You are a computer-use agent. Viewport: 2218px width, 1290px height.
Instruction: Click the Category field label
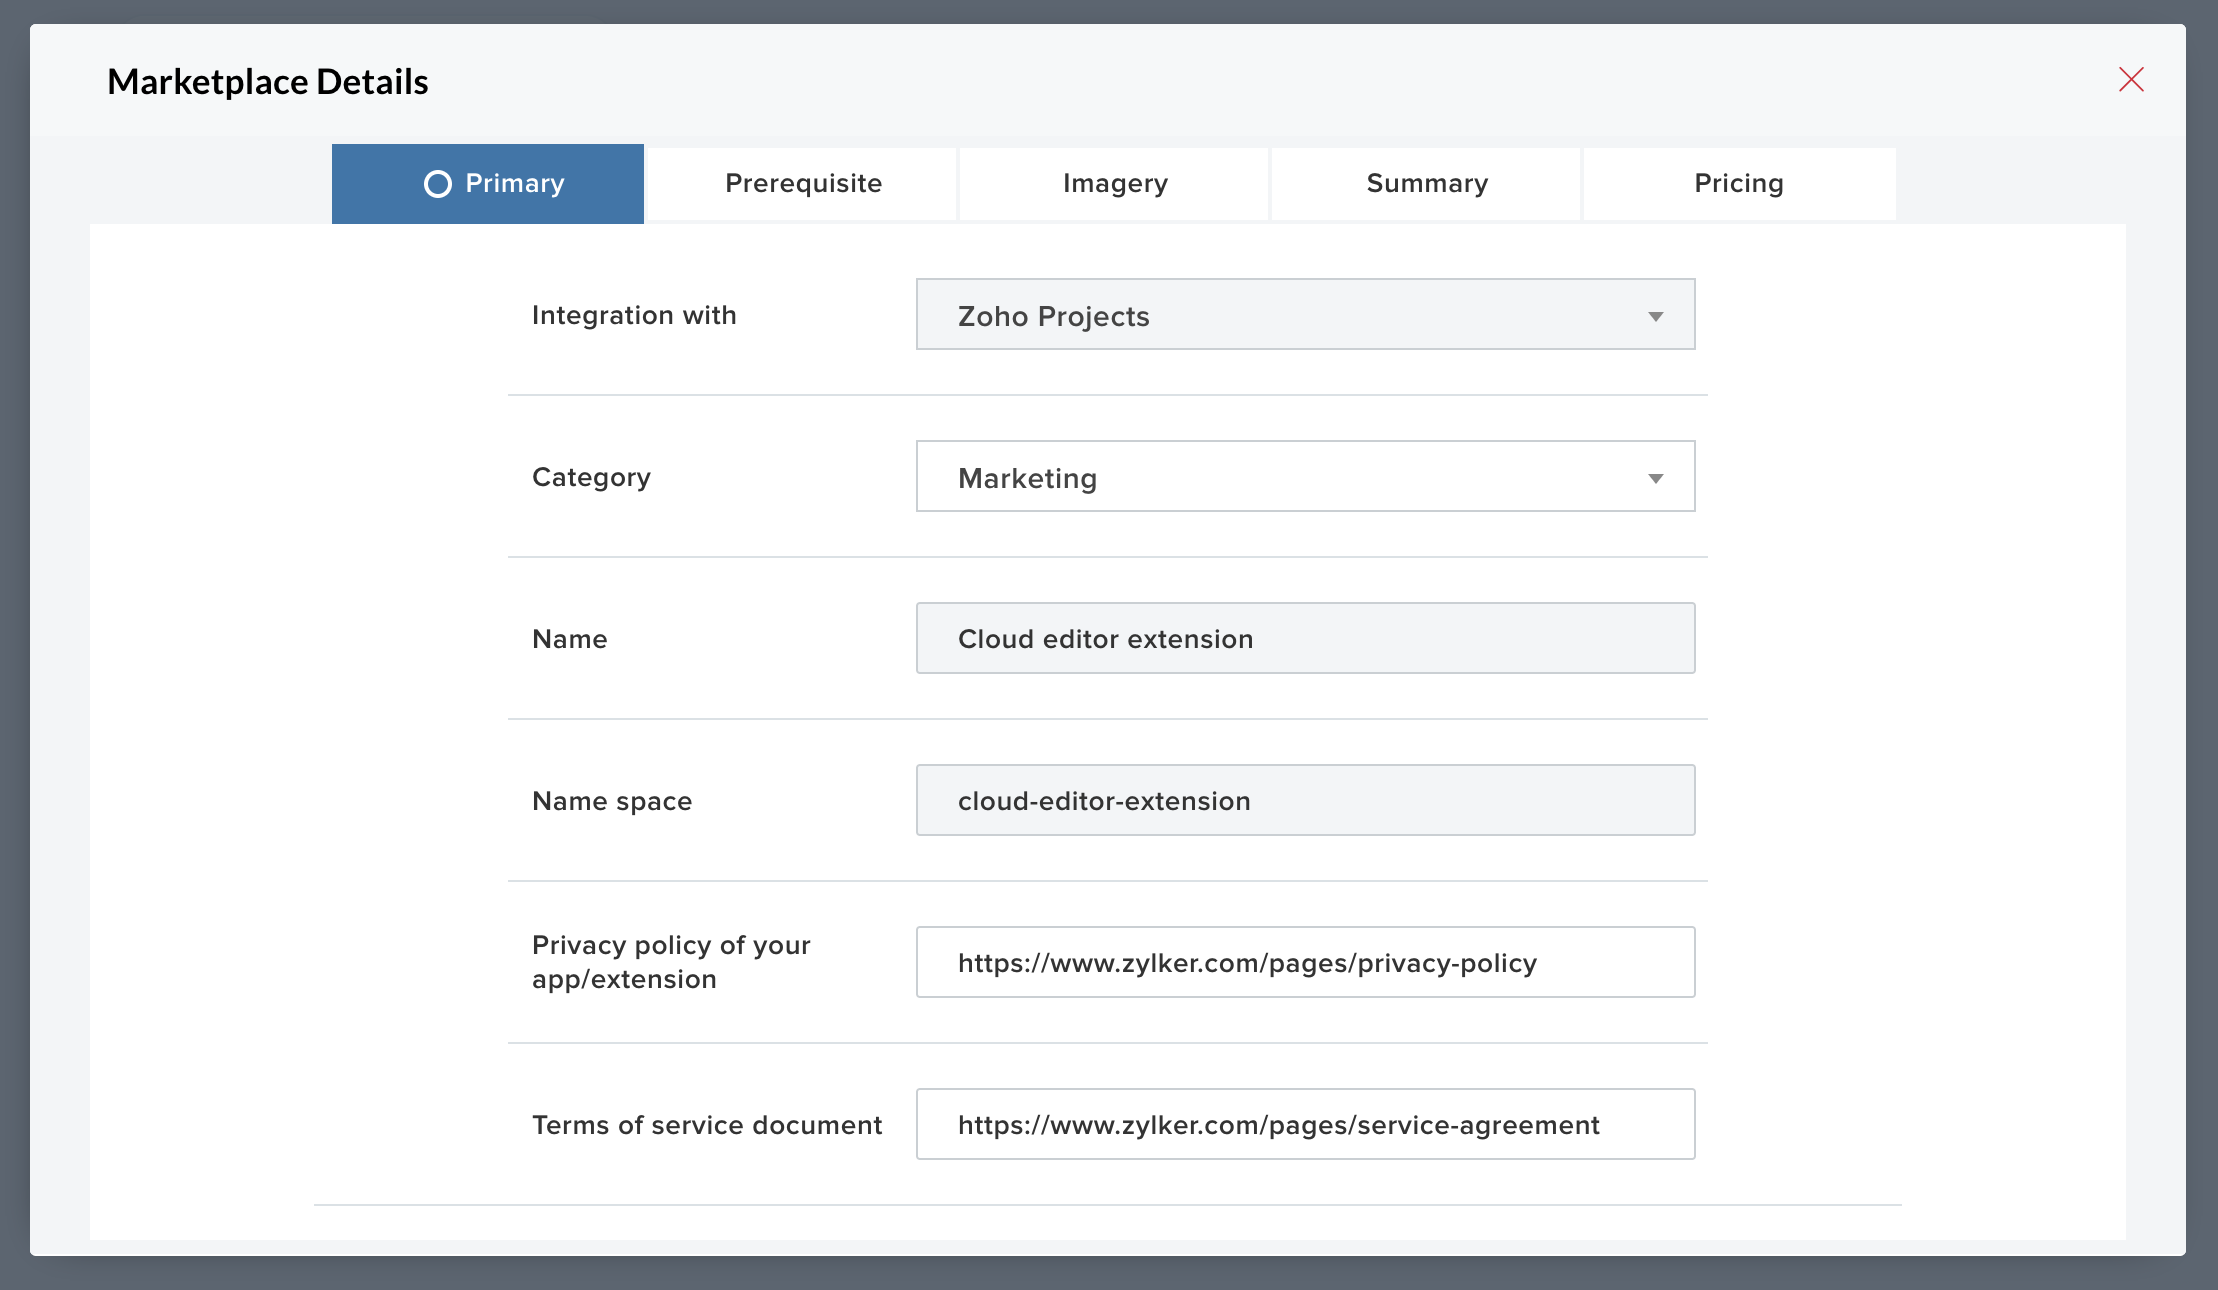click(x=591, y=477)
